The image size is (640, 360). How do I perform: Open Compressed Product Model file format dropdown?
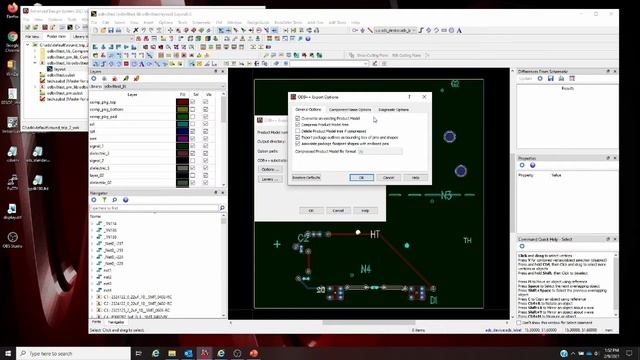(380, 151)
